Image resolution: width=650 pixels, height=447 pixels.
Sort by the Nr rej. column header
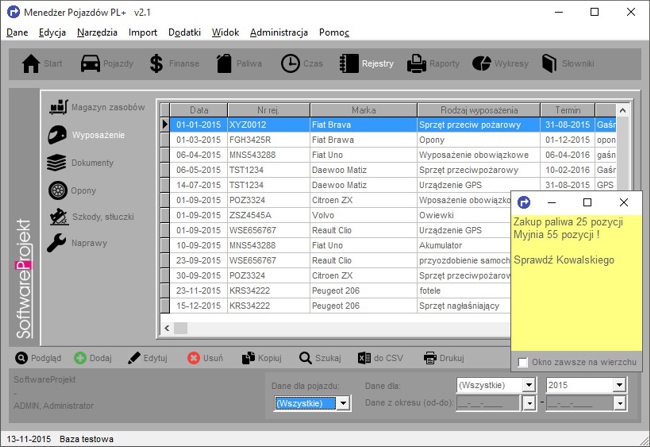click(269, 110)
